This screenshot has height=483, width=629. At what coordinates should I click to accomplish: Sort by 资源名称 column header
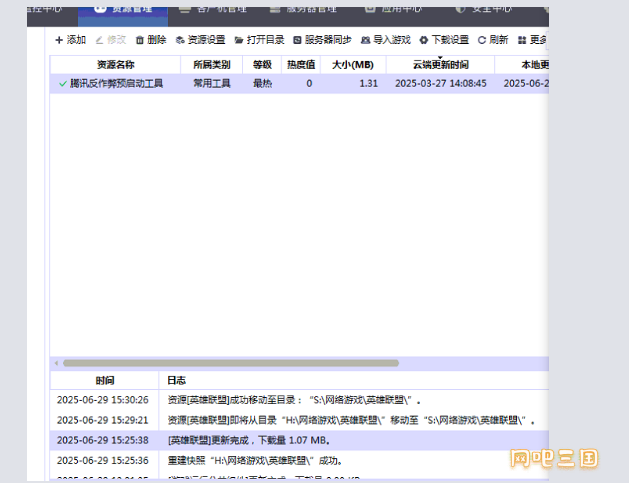(x=116, y=65)
